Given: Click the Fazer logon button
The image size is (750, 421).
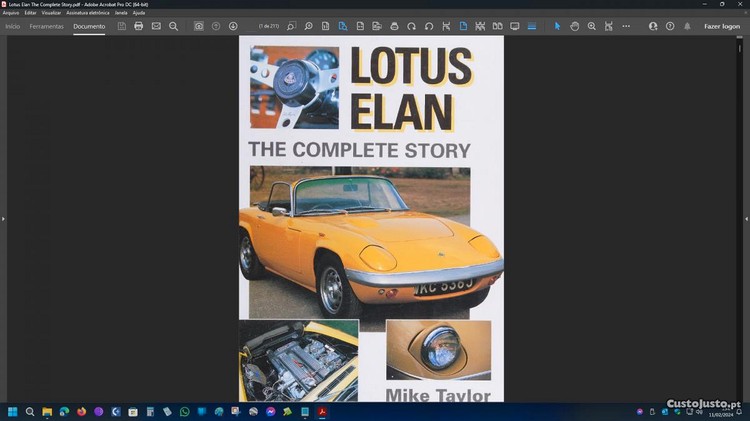Looking at the screenshot, I should (x=722, y=26).
